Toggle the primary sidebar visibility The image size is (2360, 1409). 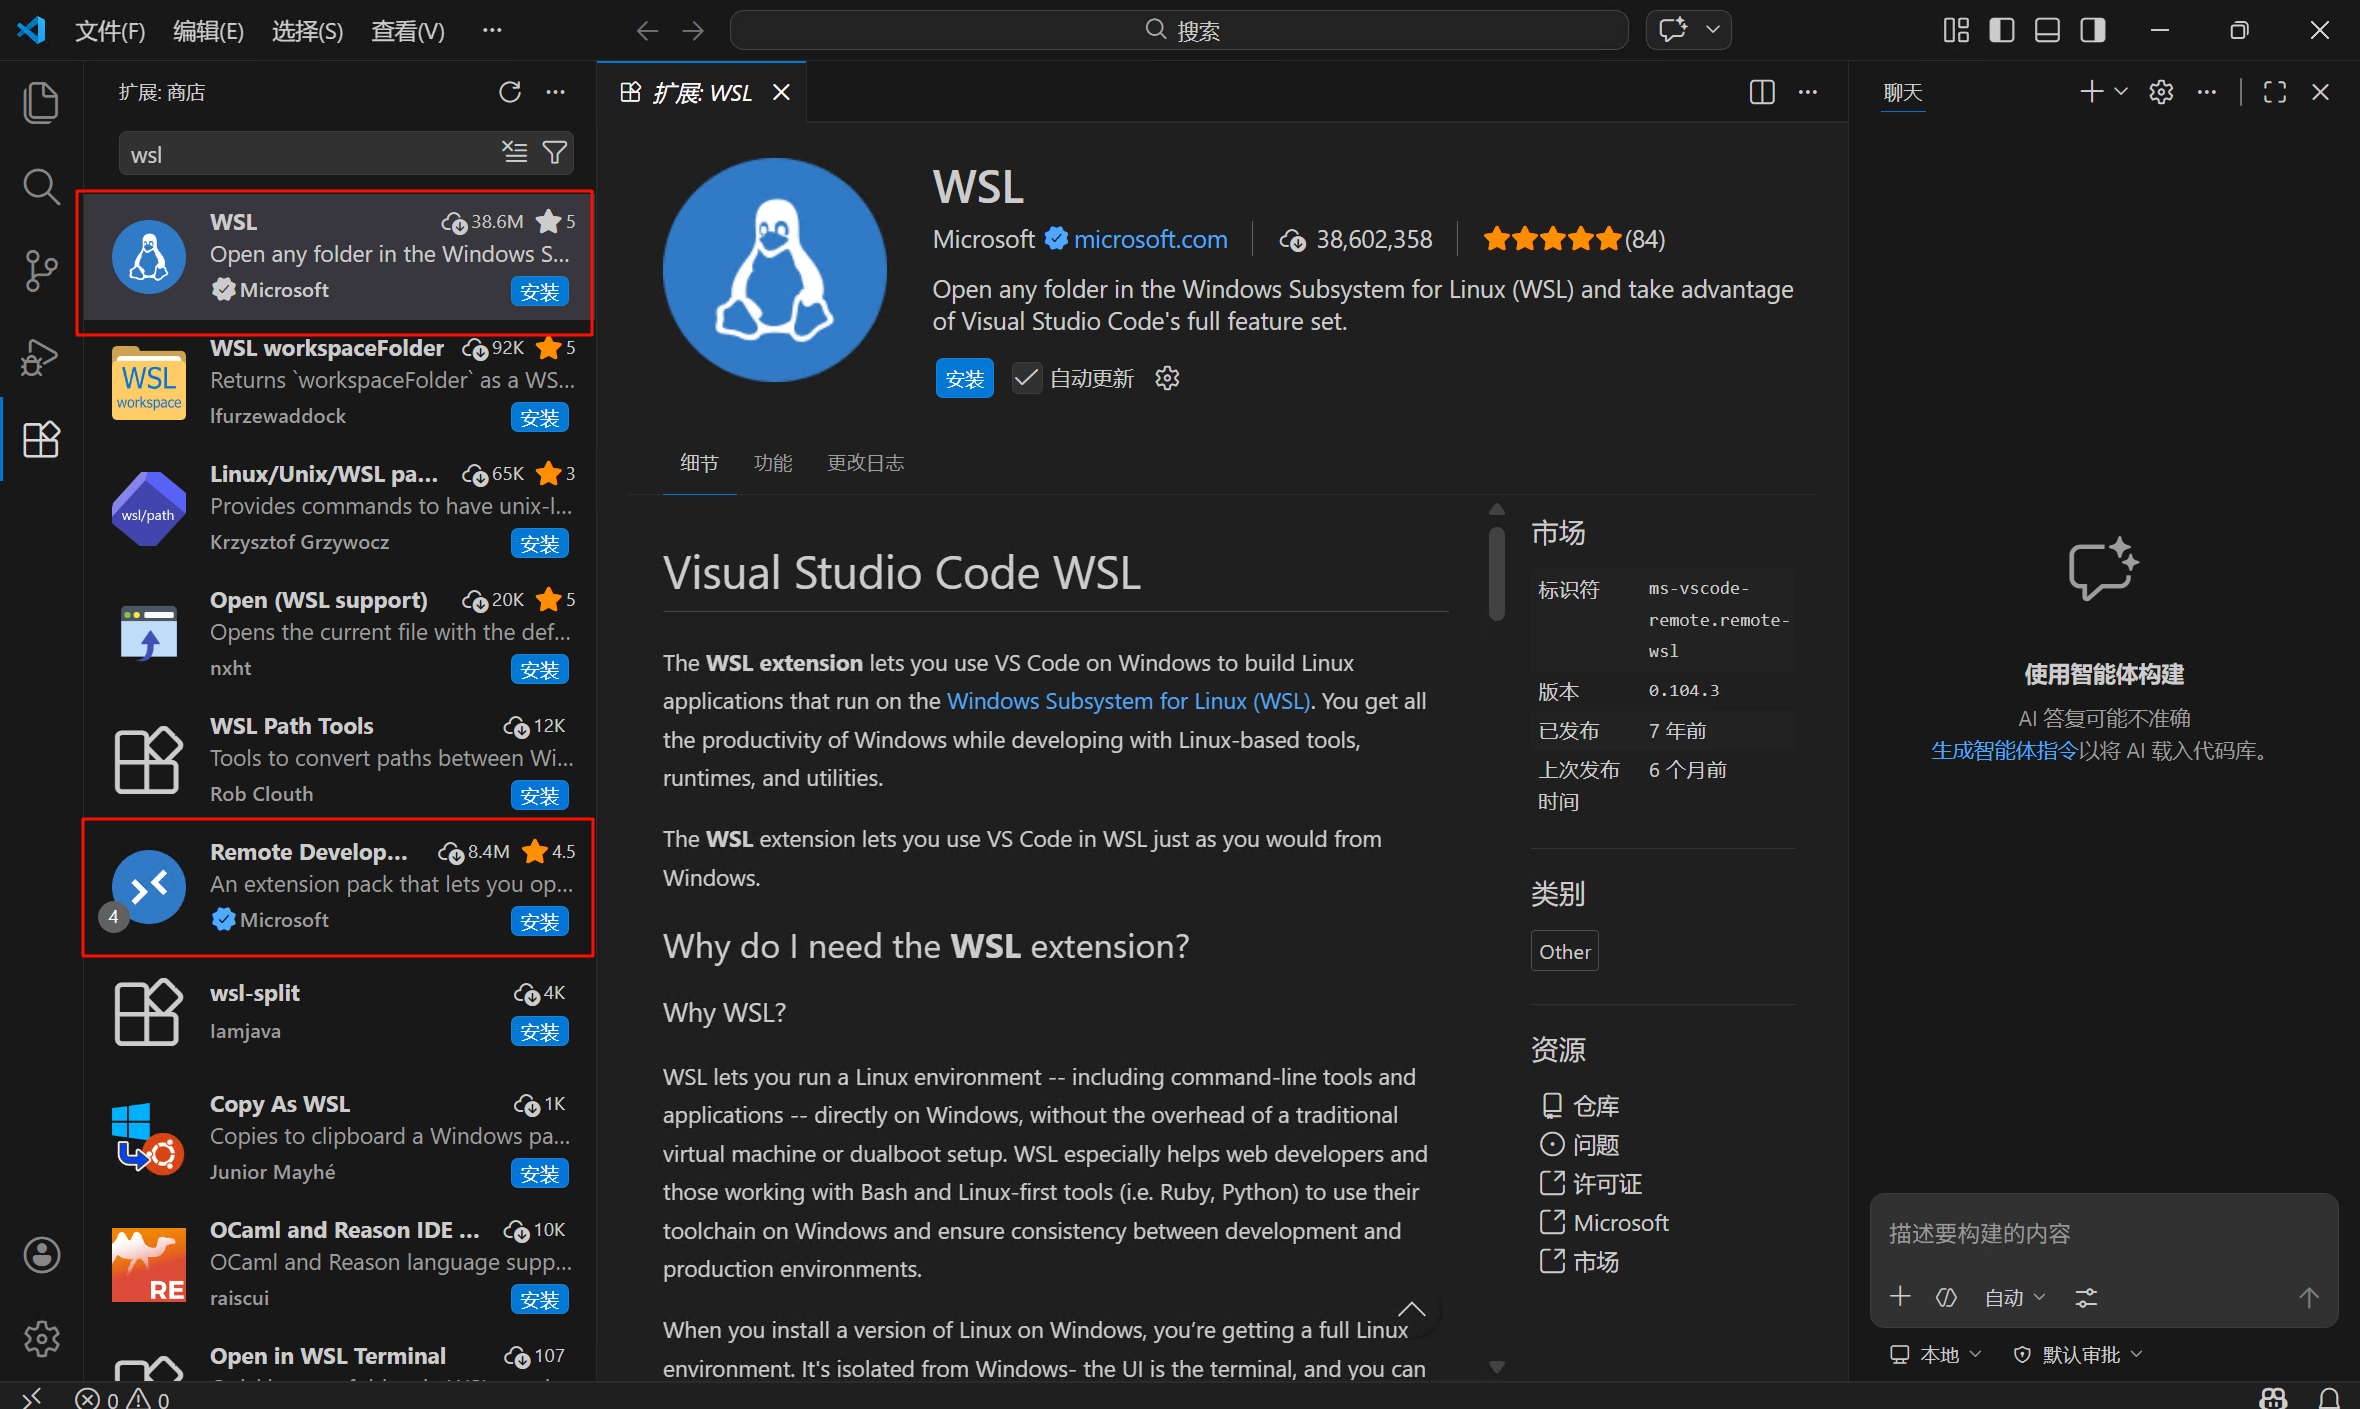(x=2001, y=30)
